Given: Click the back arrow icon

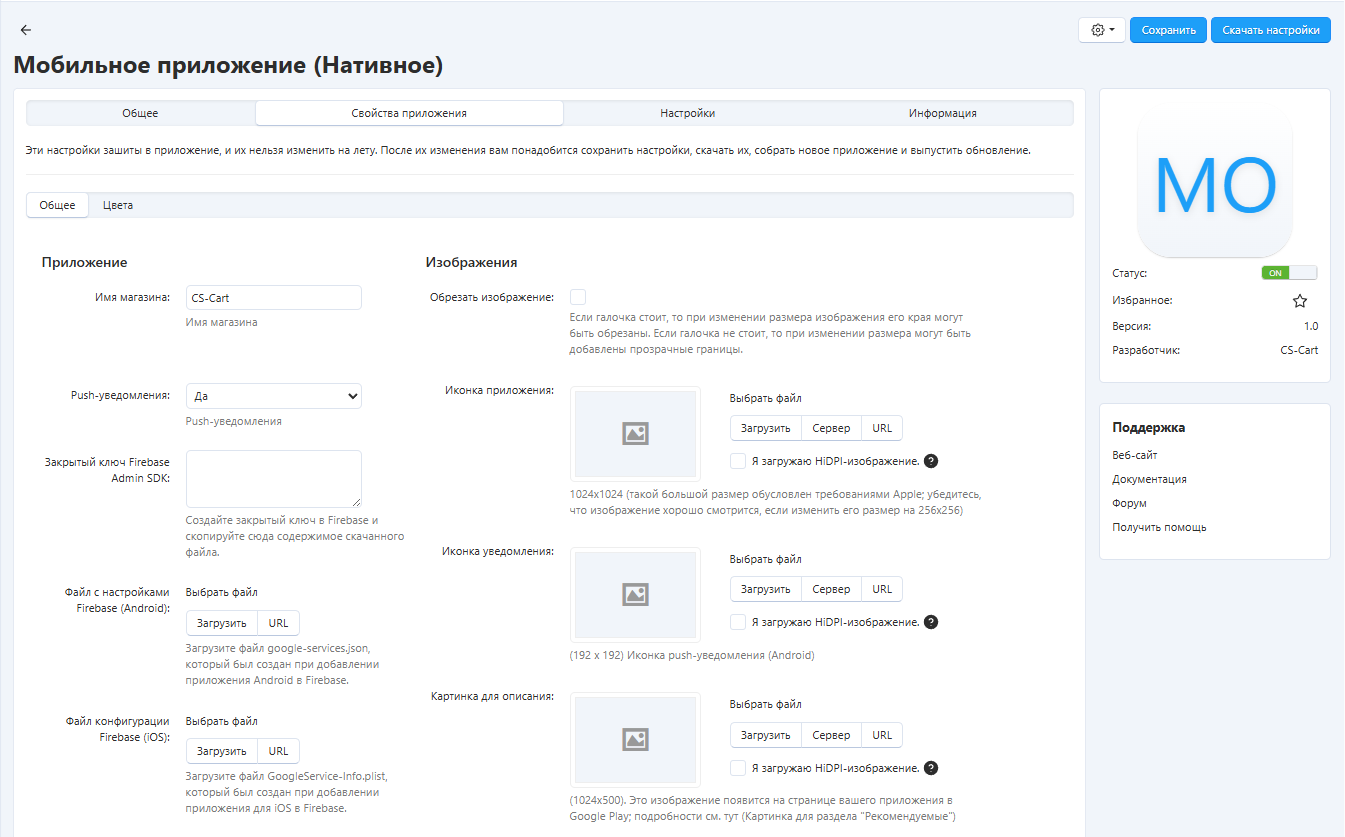Looking at the screenshot, I should pyautogui.click(x=26, y=30).
